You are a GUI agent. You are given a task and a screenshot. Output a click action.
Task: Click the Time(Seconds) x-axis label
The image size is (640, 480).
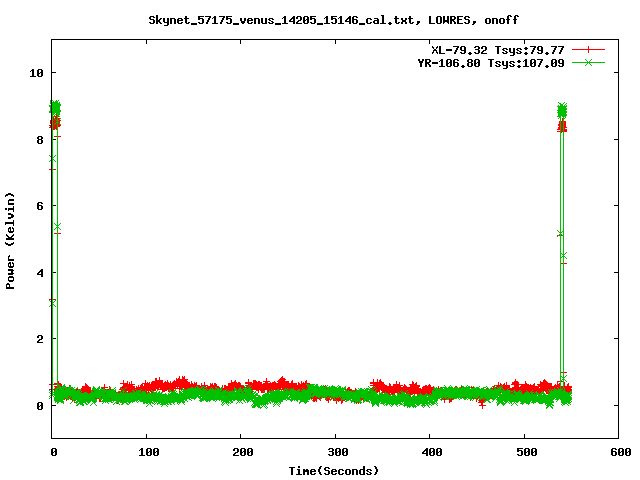pos(333,470)
